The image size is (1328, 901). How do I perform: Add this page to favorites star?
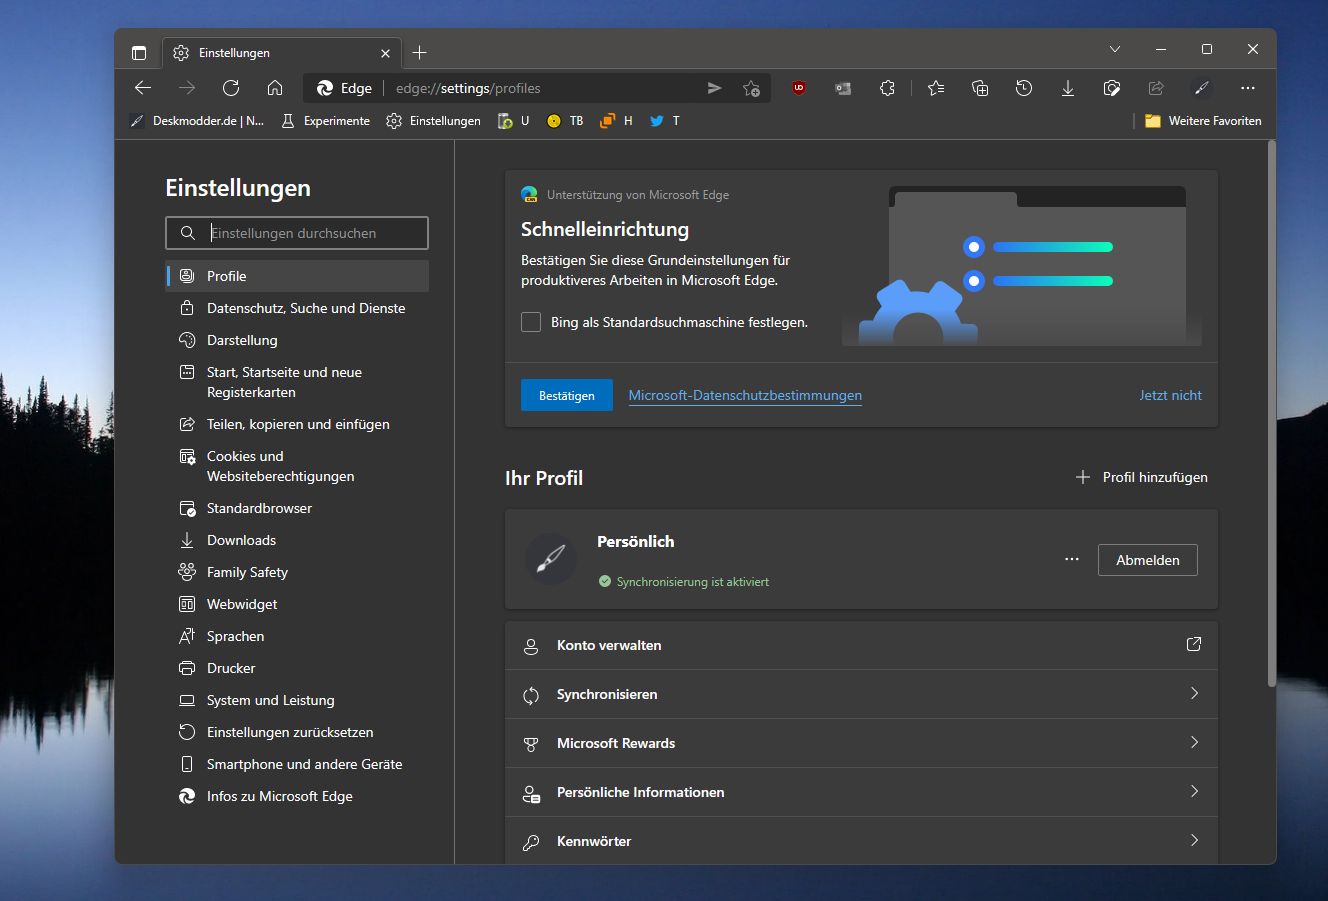[751, 88]
